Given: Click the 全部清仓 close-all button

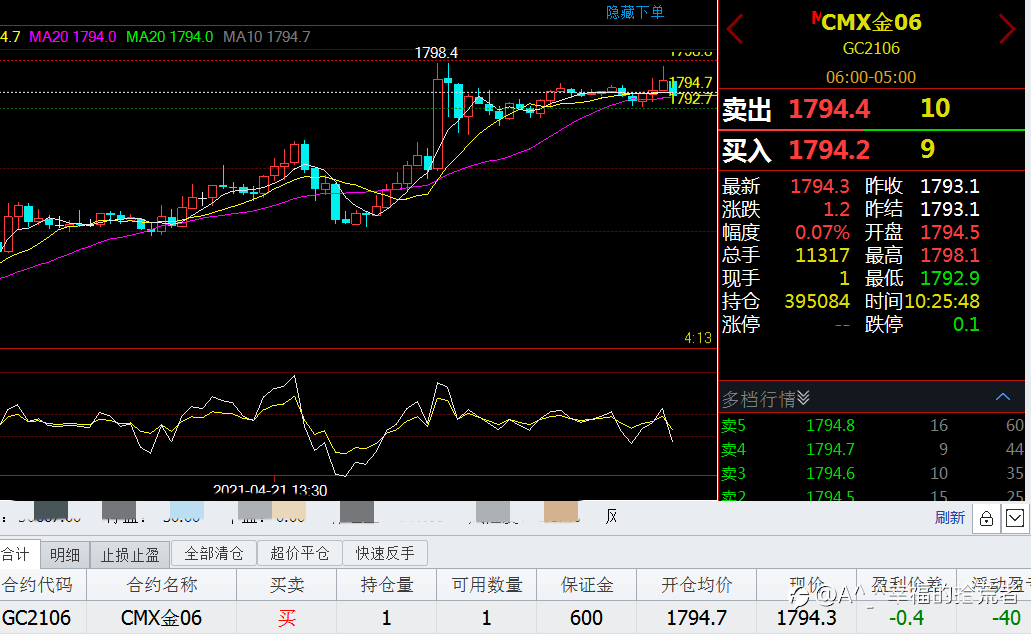Looking at the screenshot, I should (x=214, y=554).
